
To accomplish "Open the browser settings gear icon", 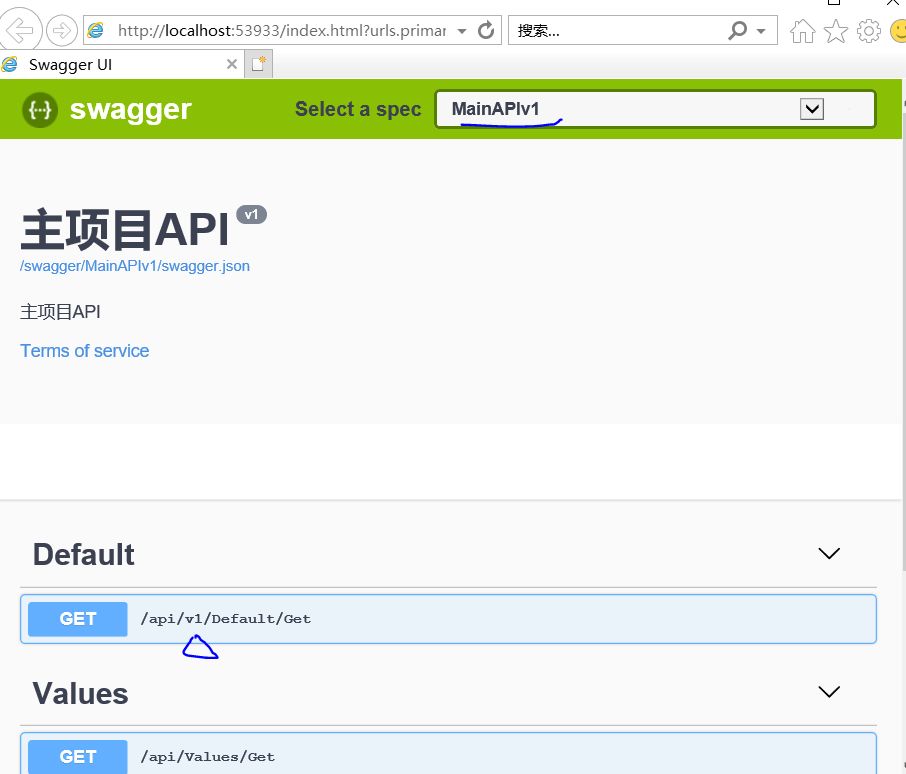I will [x=868, y=31].
